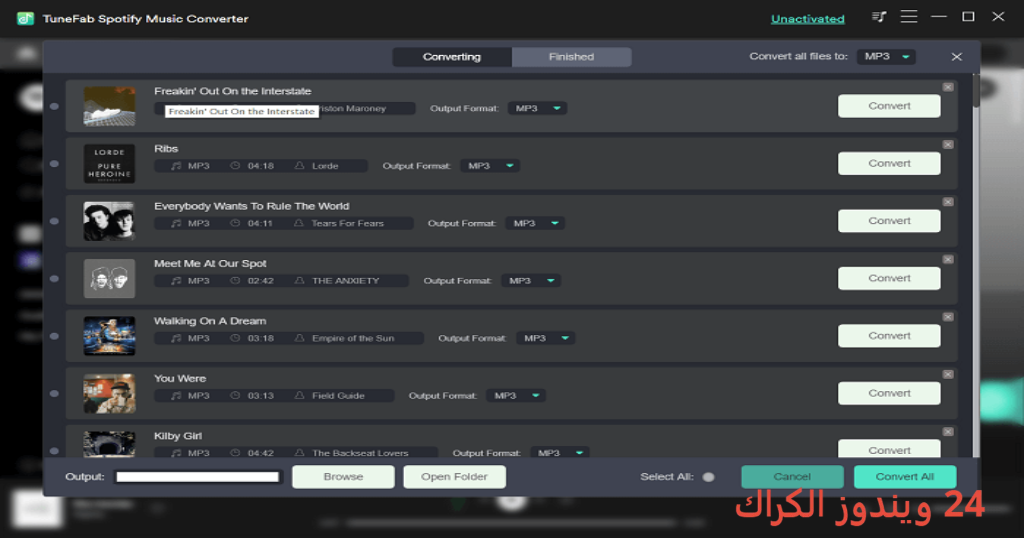Screen dimensions: 1024x538
Task: Close the conversion list dialog
Action: (957, 57)
